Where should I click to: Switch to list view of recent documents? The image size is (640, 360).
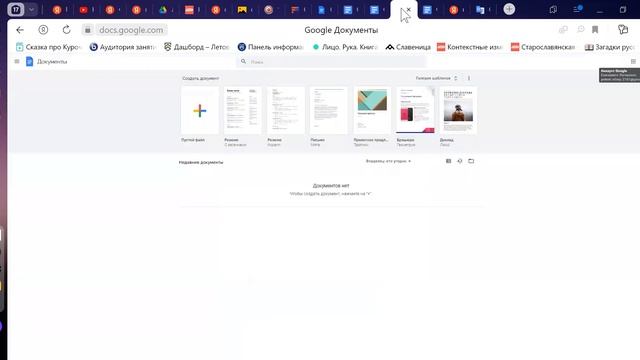click(x=448, y=161)
